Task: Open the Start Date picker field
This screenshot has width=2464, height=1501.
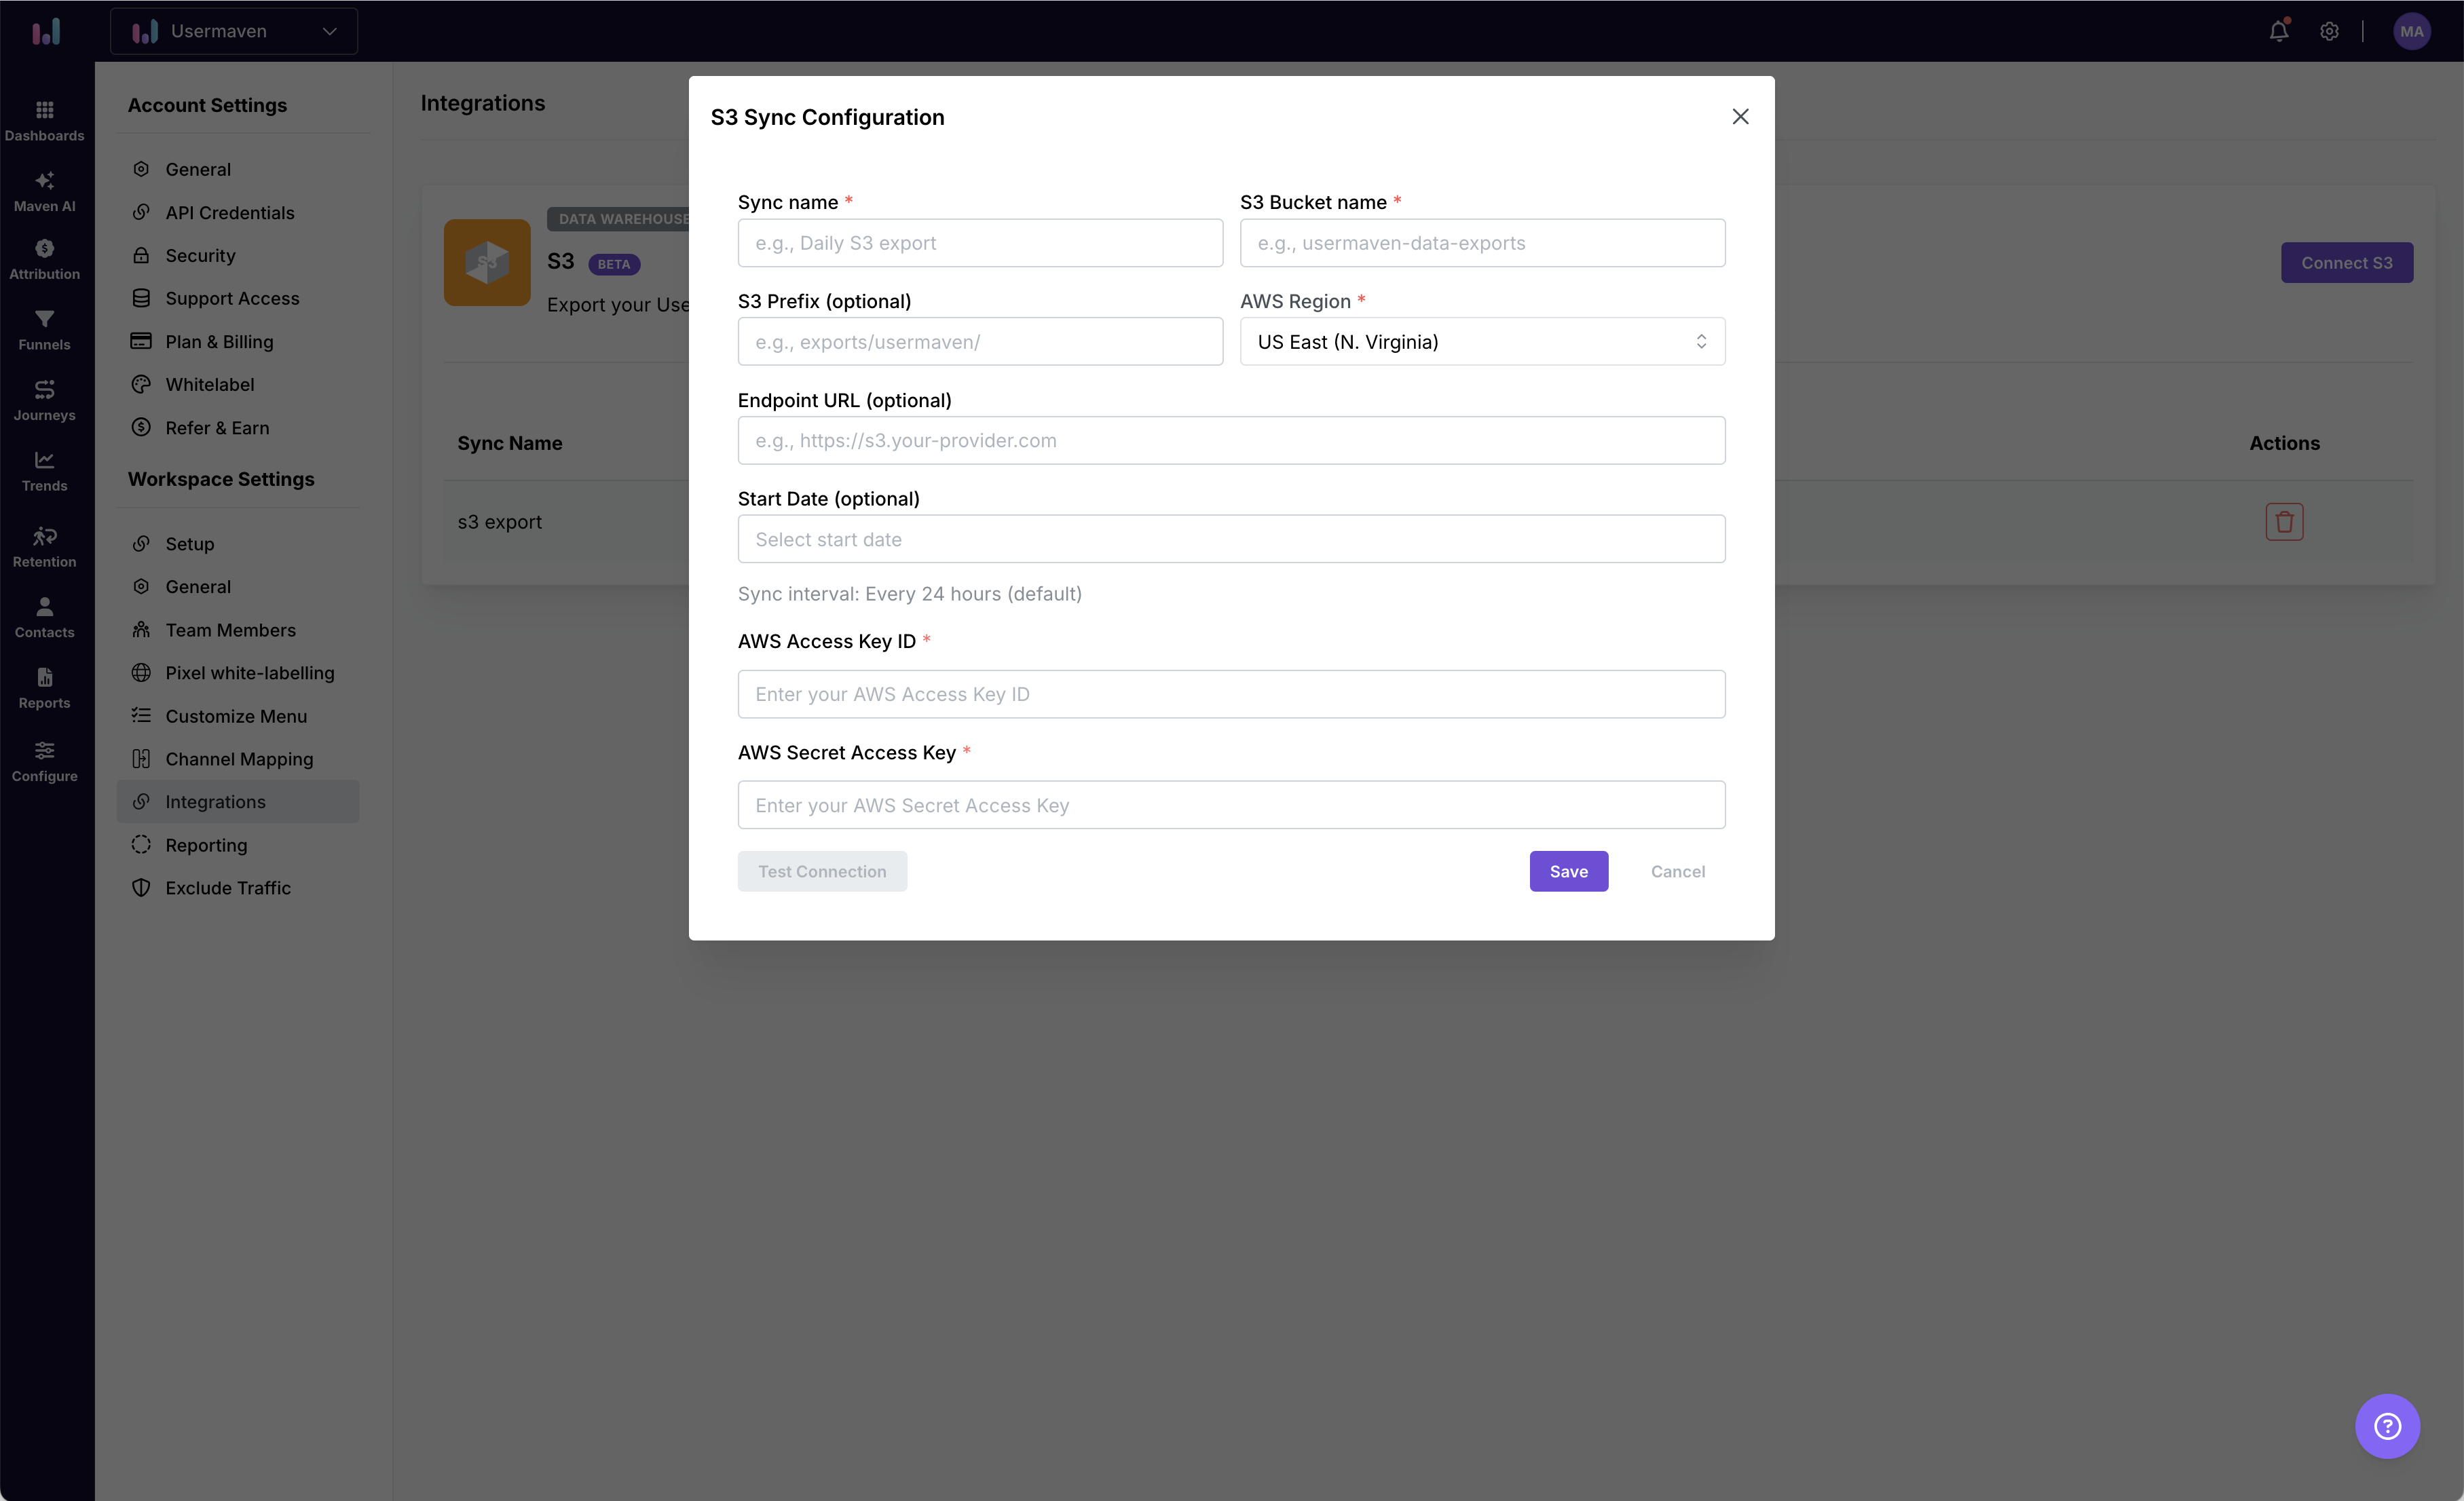Action: click(x=1231, y=539)
